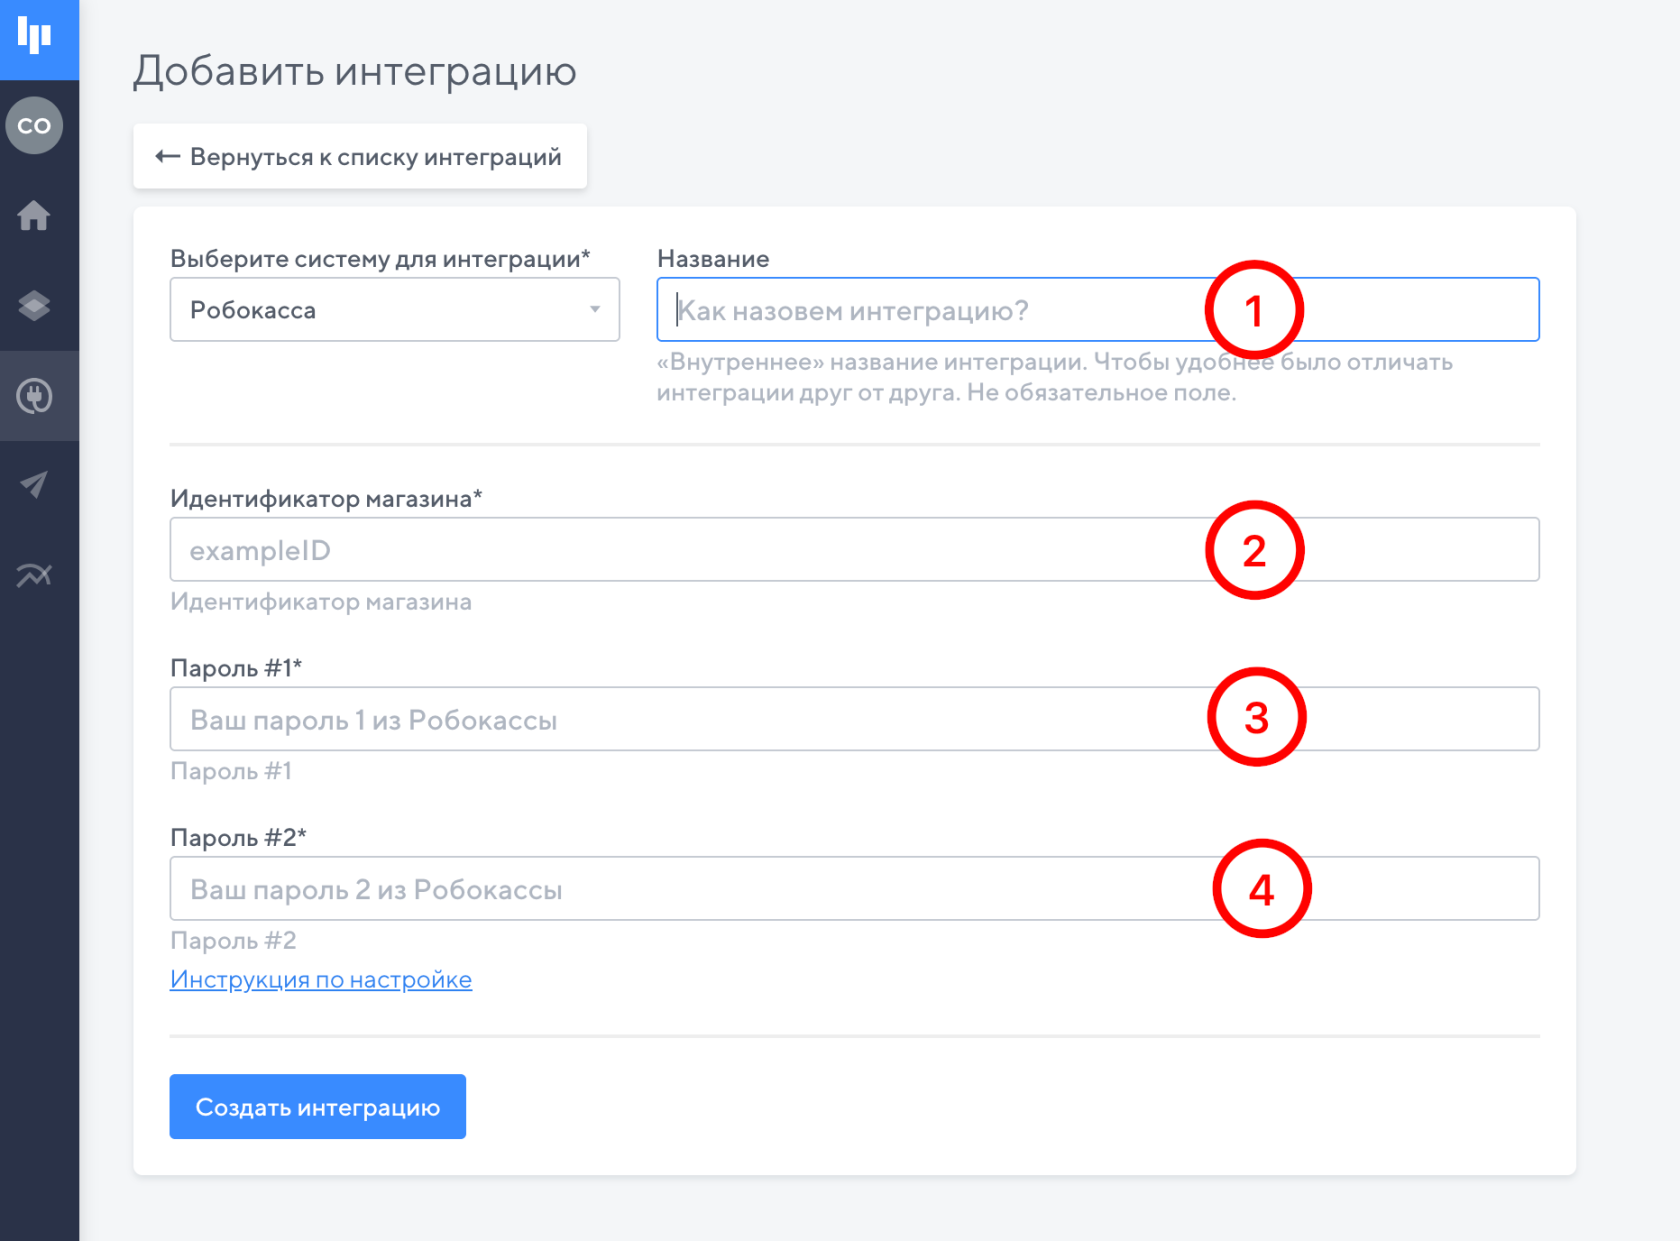Click the caret arrow of the integration system select

tap(595, 310)
